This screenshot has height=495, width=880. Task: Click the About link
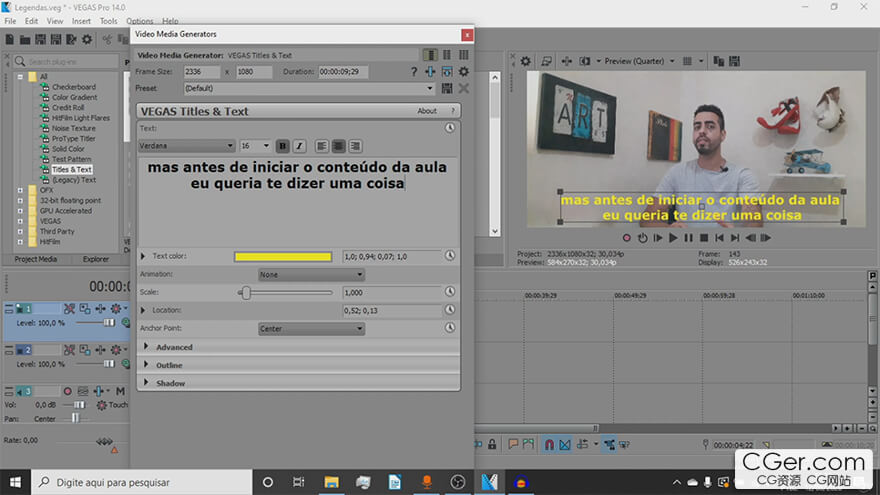[427, 111]
